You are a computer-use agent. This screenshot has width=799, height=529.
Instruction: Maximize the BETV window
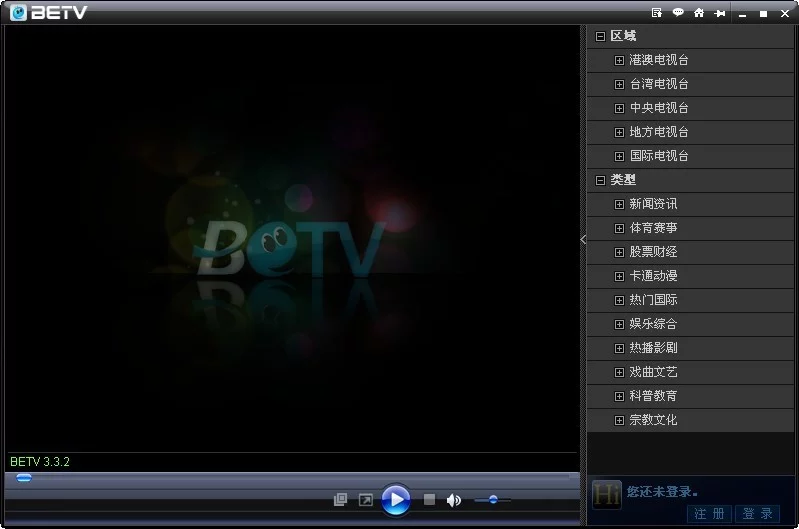(763, 14)
